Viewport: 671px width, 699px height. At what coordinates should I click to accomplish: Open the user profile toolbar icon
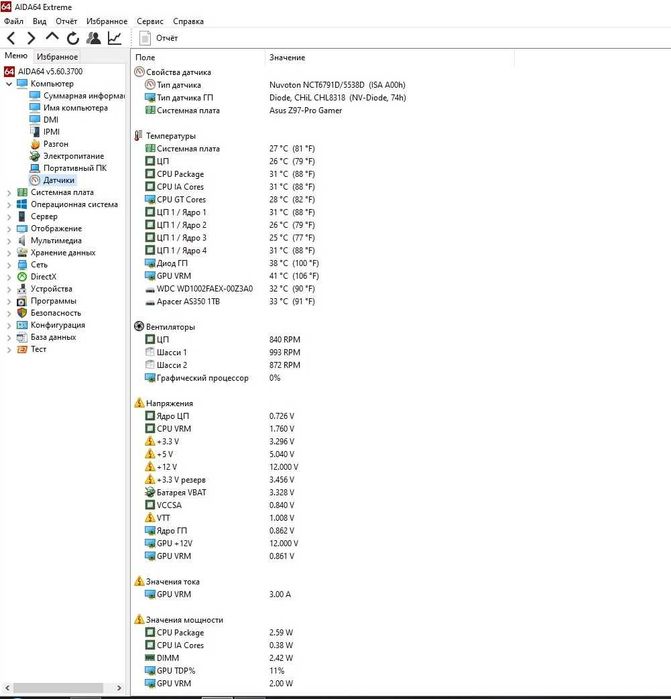tap(94, 38)
